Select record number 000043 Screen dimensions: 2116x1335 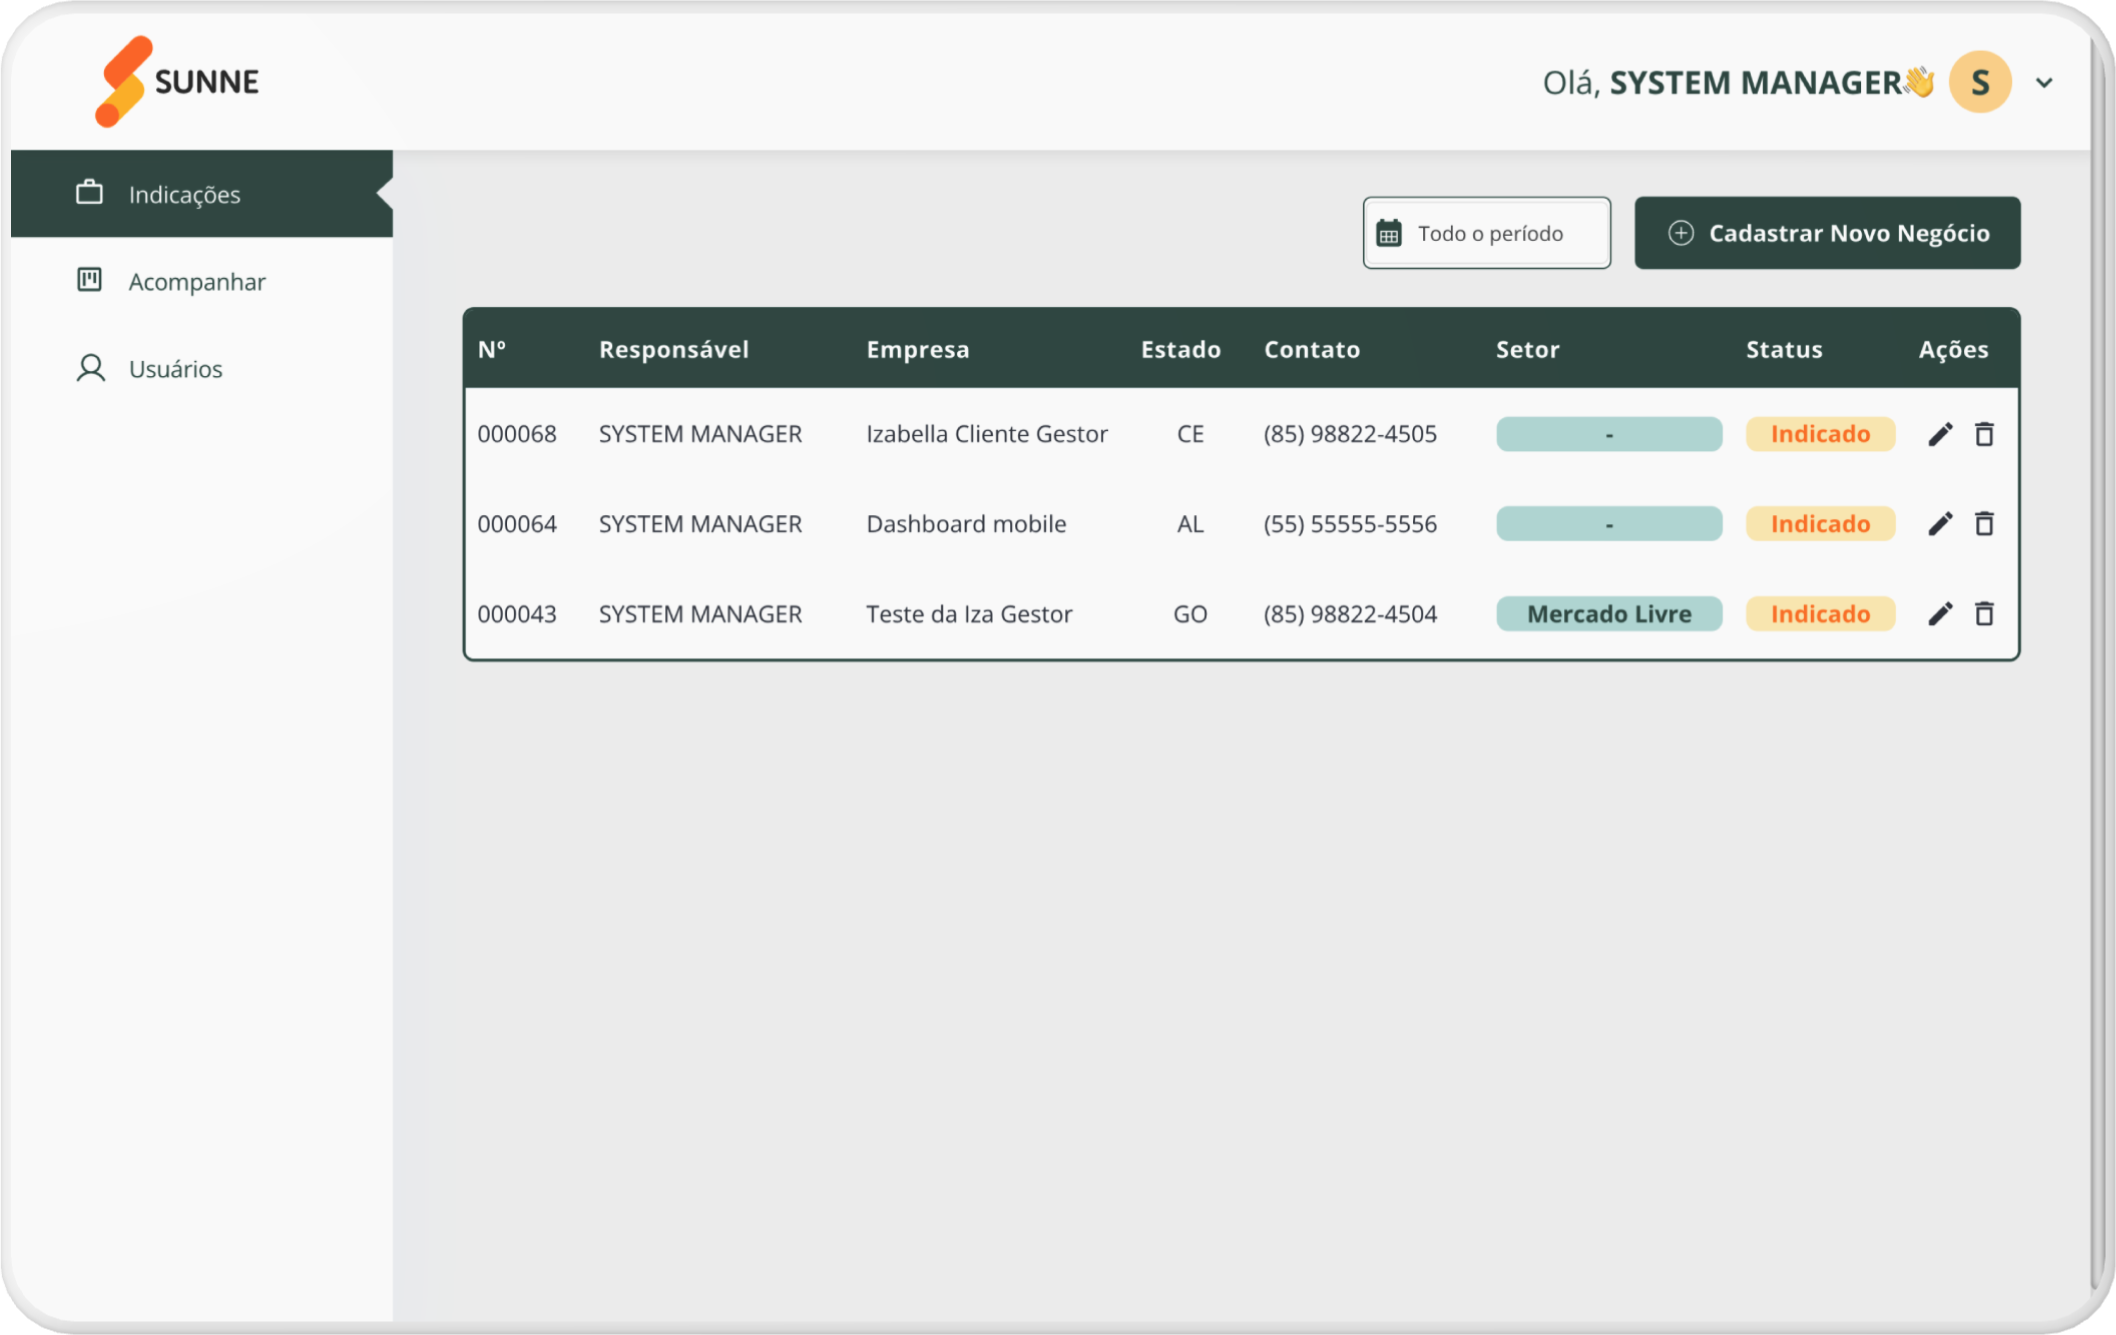click(x=517, y=614)
